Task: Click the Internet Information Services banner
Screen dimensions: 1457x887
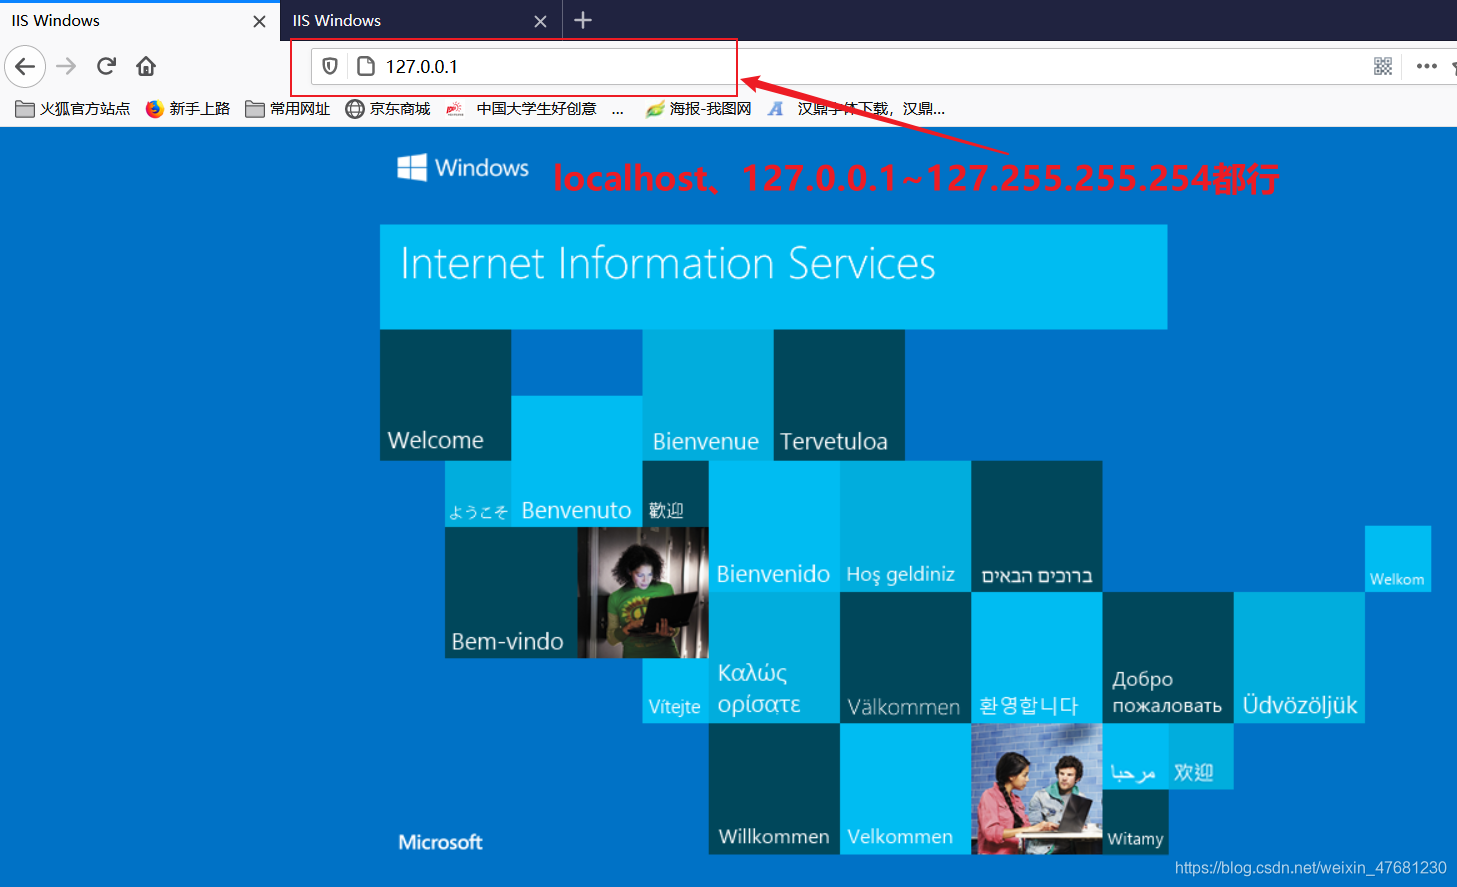Action: [x=773, y=277]
